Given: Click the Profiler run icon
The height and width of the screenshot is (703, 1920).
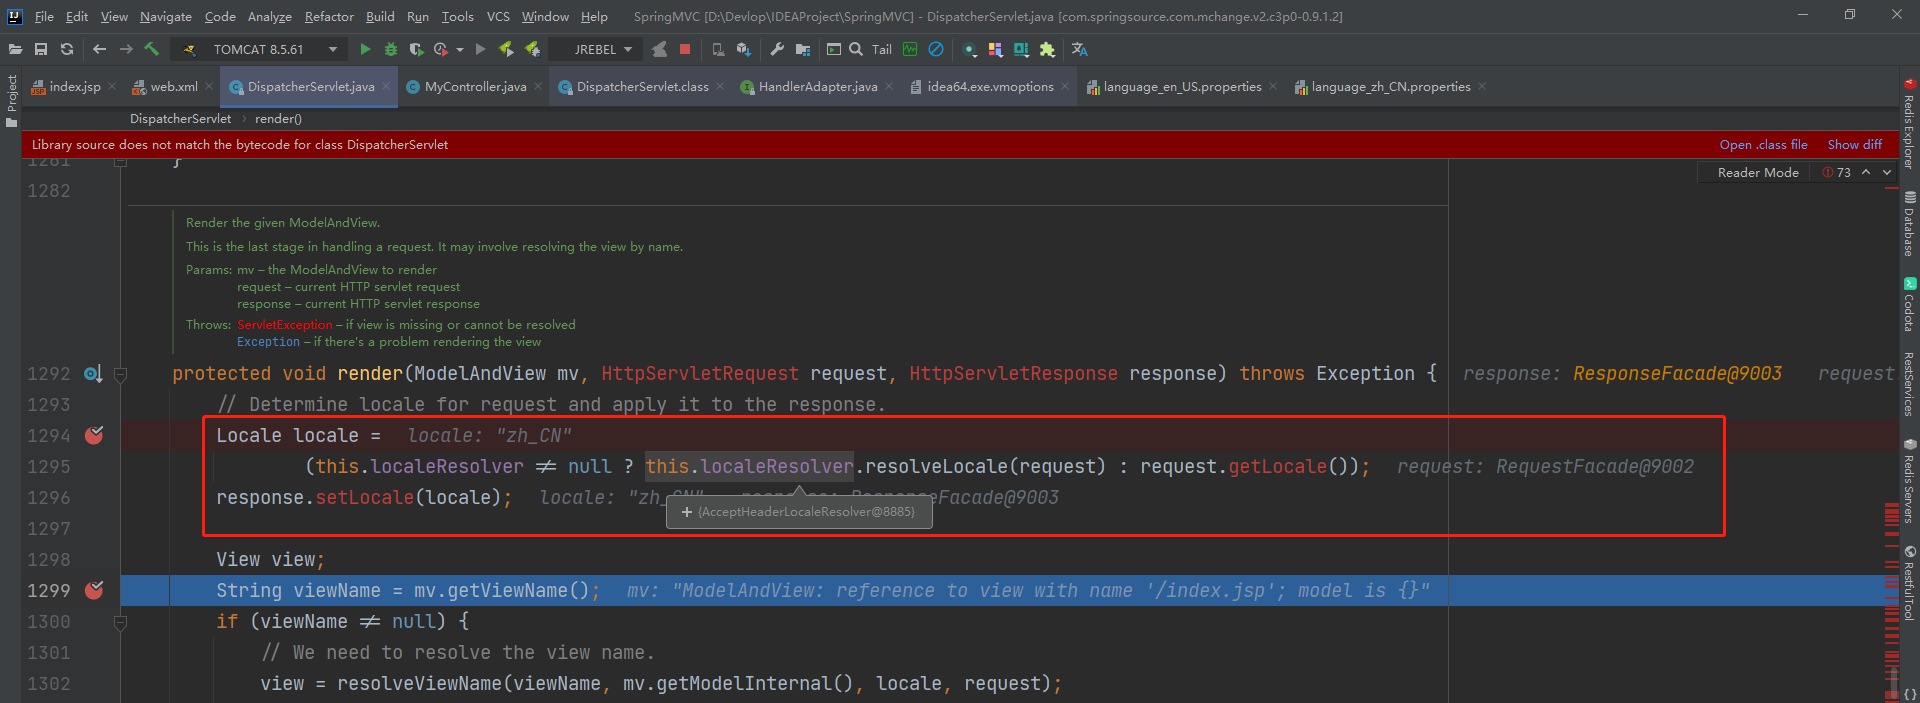Looking at the screenshot, I should click(441, 49).
